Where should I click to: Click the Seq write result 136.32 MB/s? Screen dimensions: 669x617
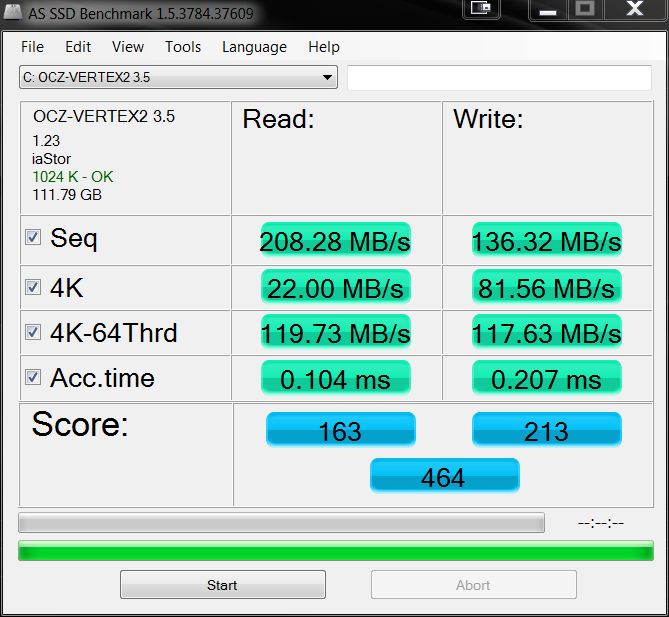tap(547, 240)
